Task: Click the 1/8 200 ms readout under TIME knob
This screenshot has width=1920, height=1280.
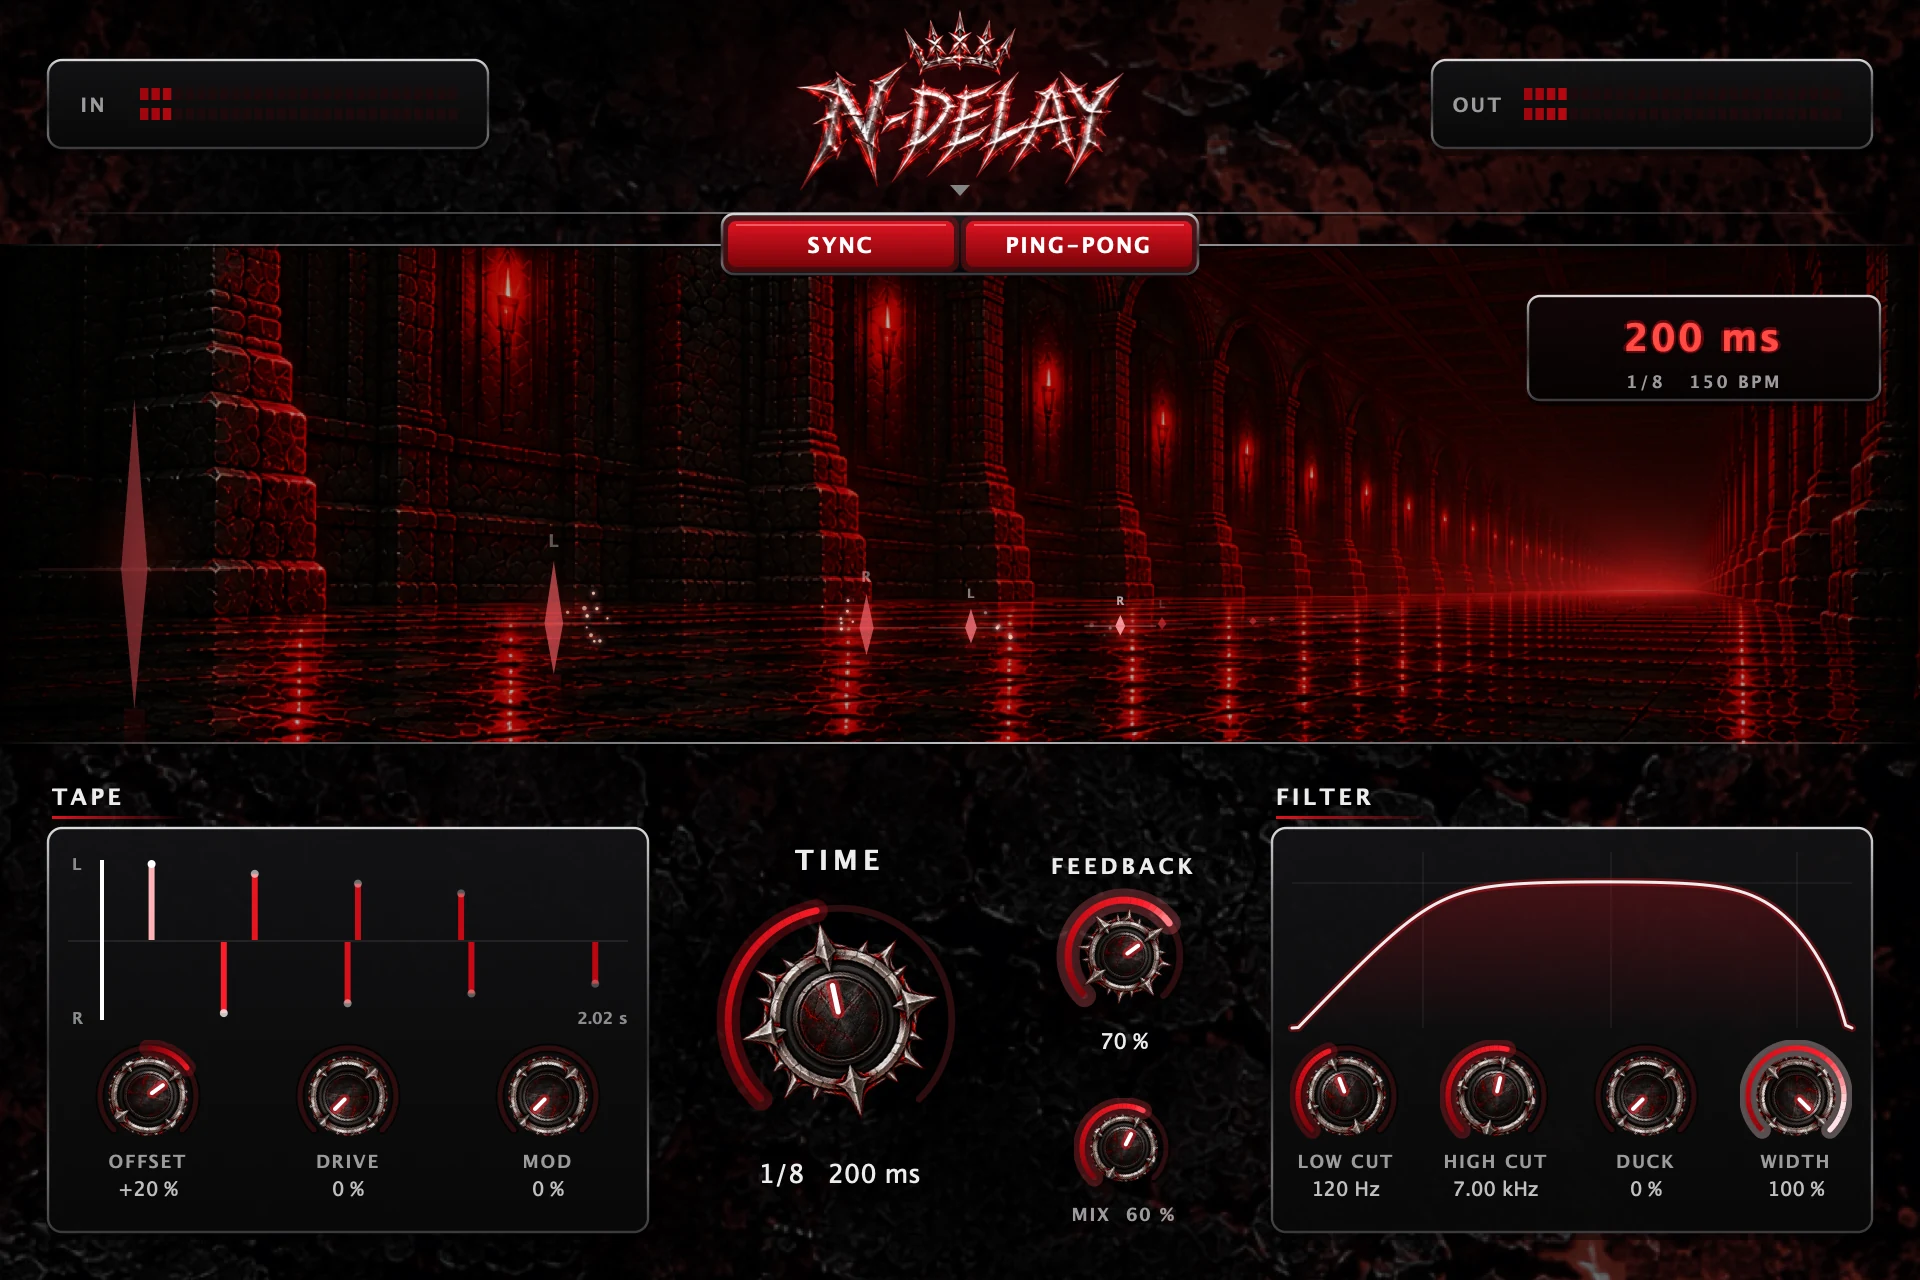Action: (839, 1174)
